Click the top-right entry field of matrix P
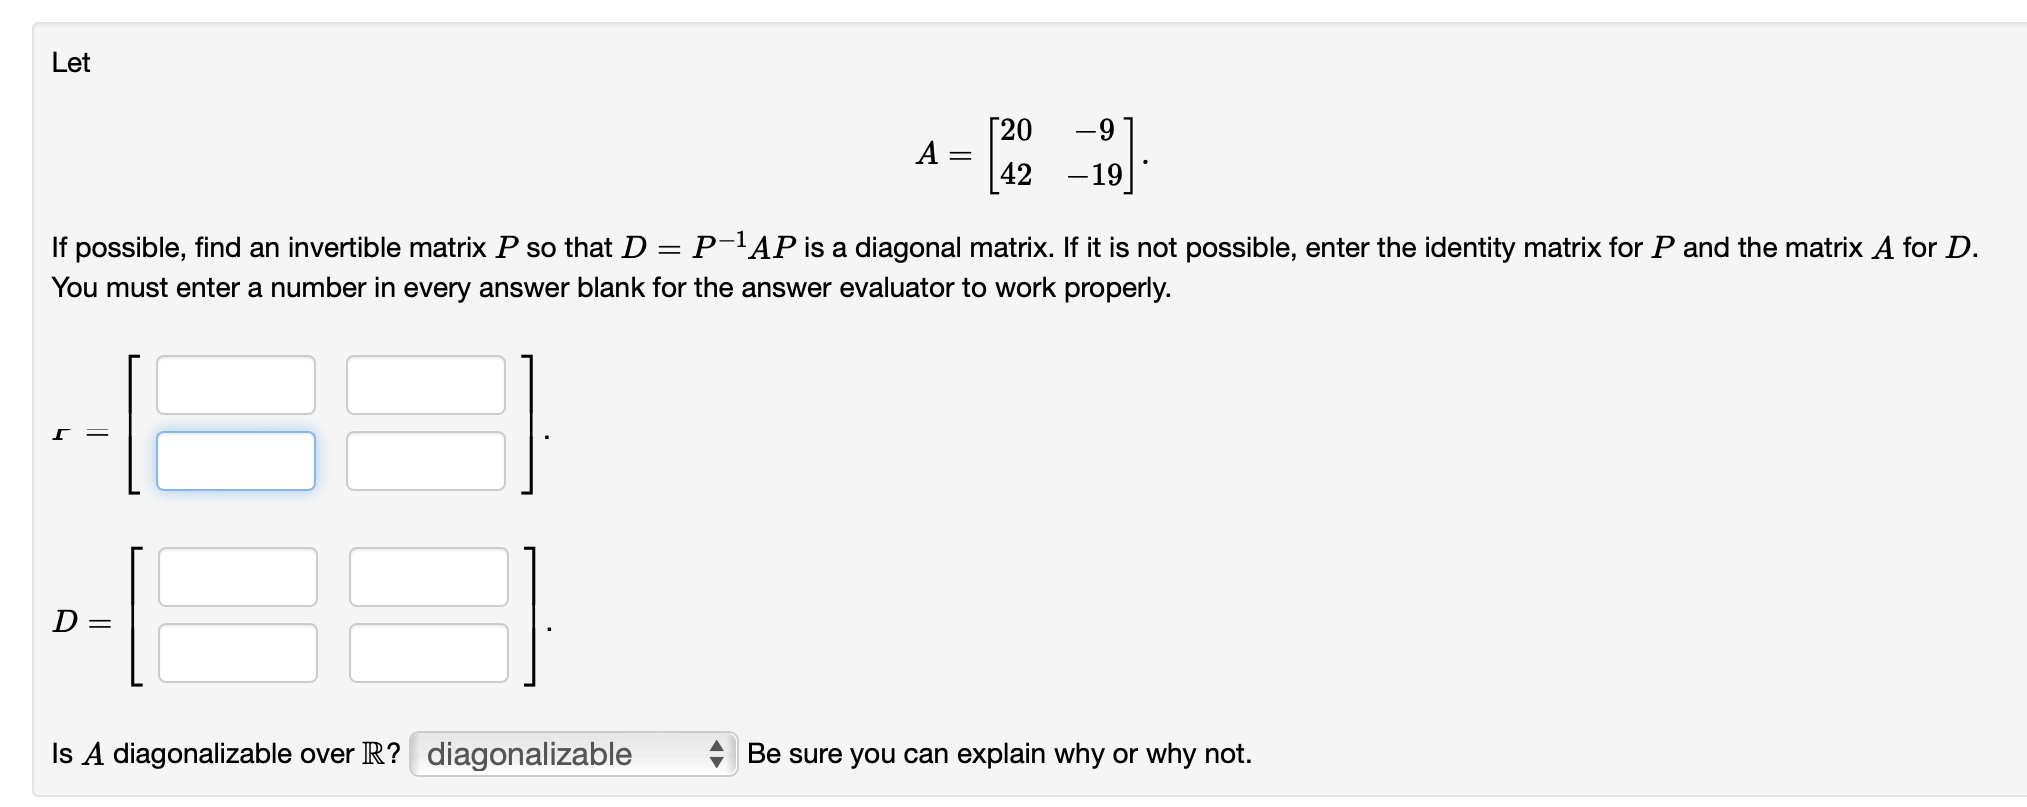2027x807 pixels. click(426, 385)
